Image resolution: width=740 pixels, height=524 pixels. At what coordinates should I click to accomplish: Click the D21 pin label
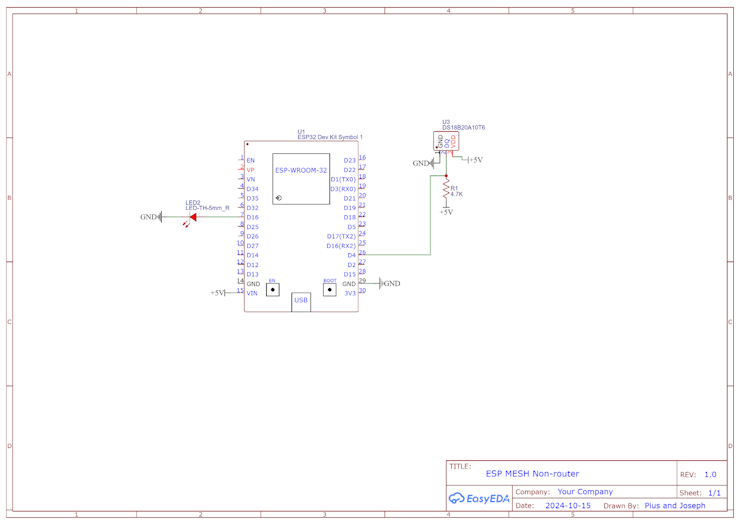pos(350,198)
